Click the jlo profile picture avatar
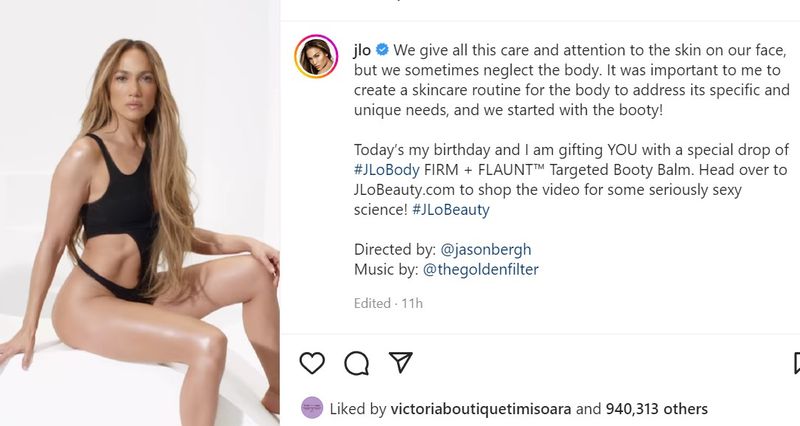This screenshot has height=426, width=800. [x=316, y=56]
